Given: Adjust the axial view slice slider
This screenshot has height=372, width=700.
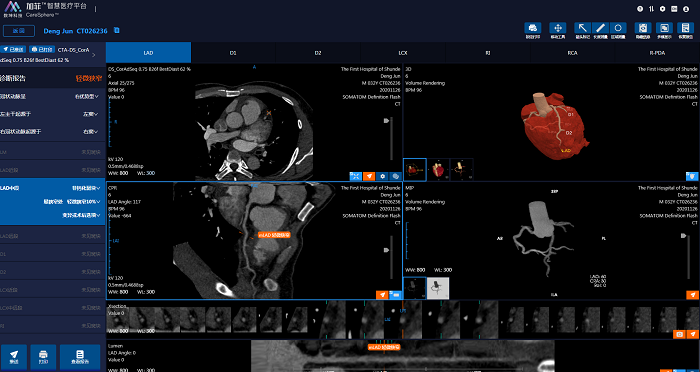Looking at the screenshot, I should coord(387,121).
